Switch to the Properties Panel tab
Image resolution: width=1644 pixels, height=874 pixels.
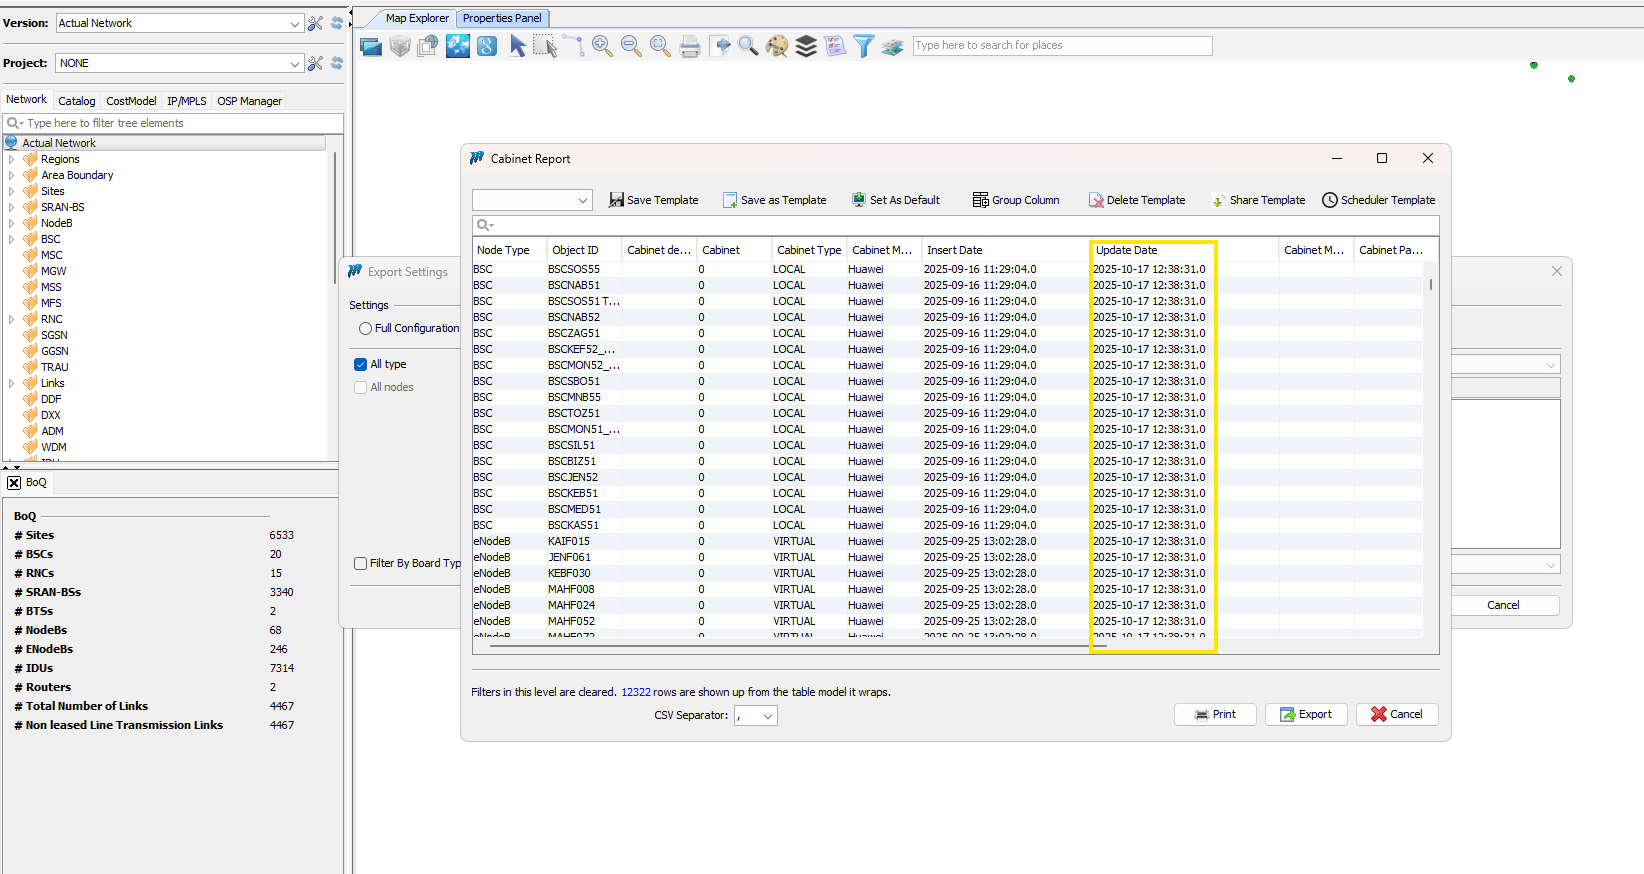pyautogui.click(x=502, y=18)
